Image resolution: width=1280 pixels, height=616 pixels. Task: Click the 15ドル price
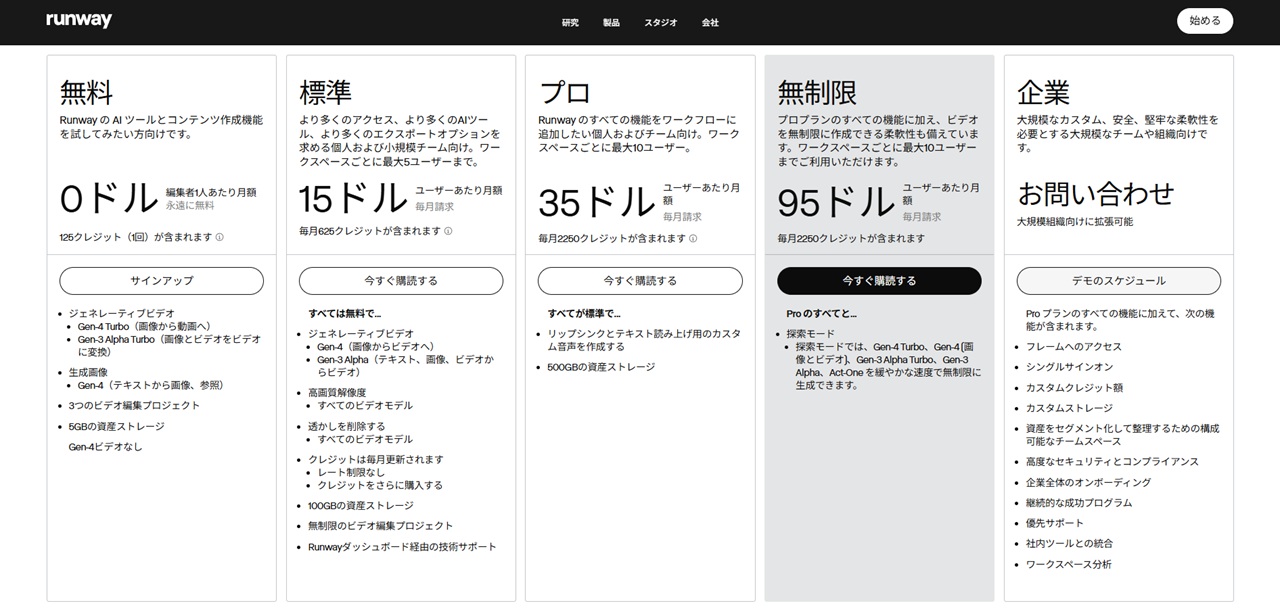pyautogui.click(x=353, y=199)
